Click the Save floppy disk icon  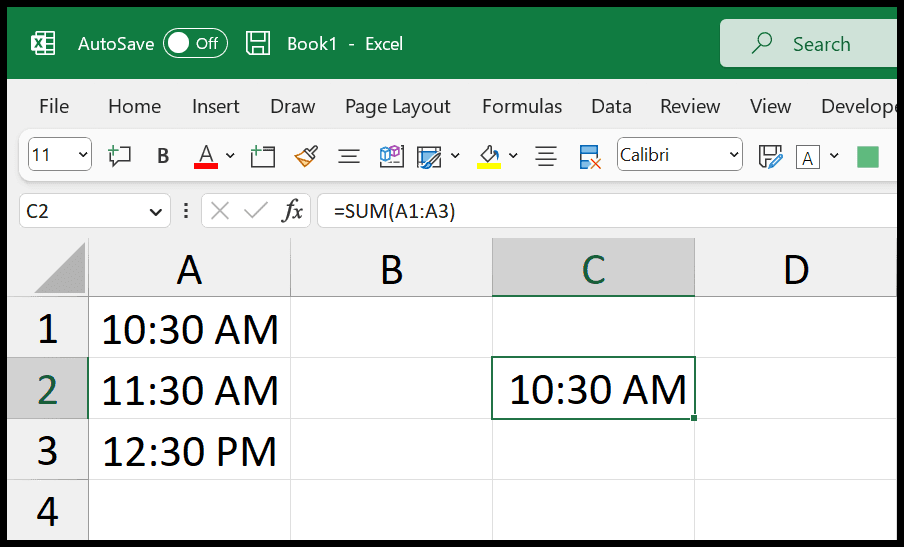(258, 43)
